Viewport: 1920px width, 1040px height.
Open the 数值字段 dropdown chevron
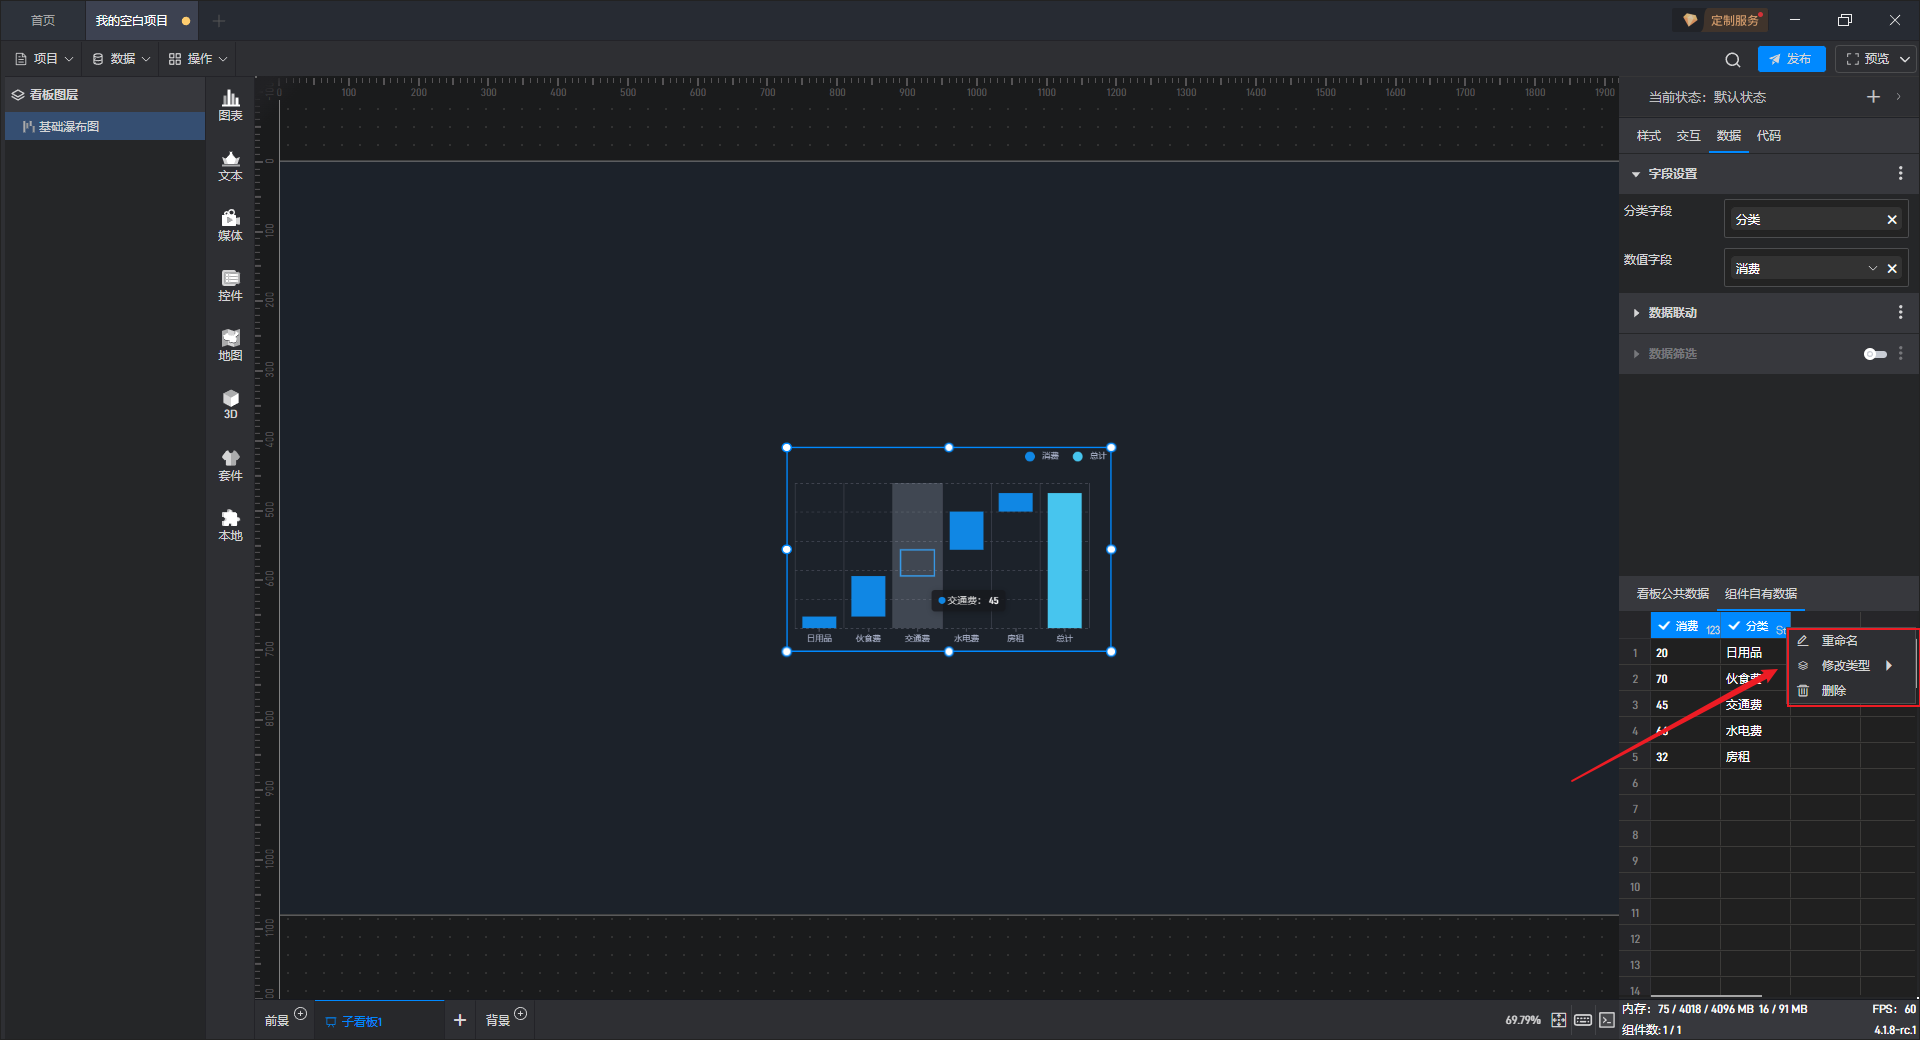(x=1873, y=268)
